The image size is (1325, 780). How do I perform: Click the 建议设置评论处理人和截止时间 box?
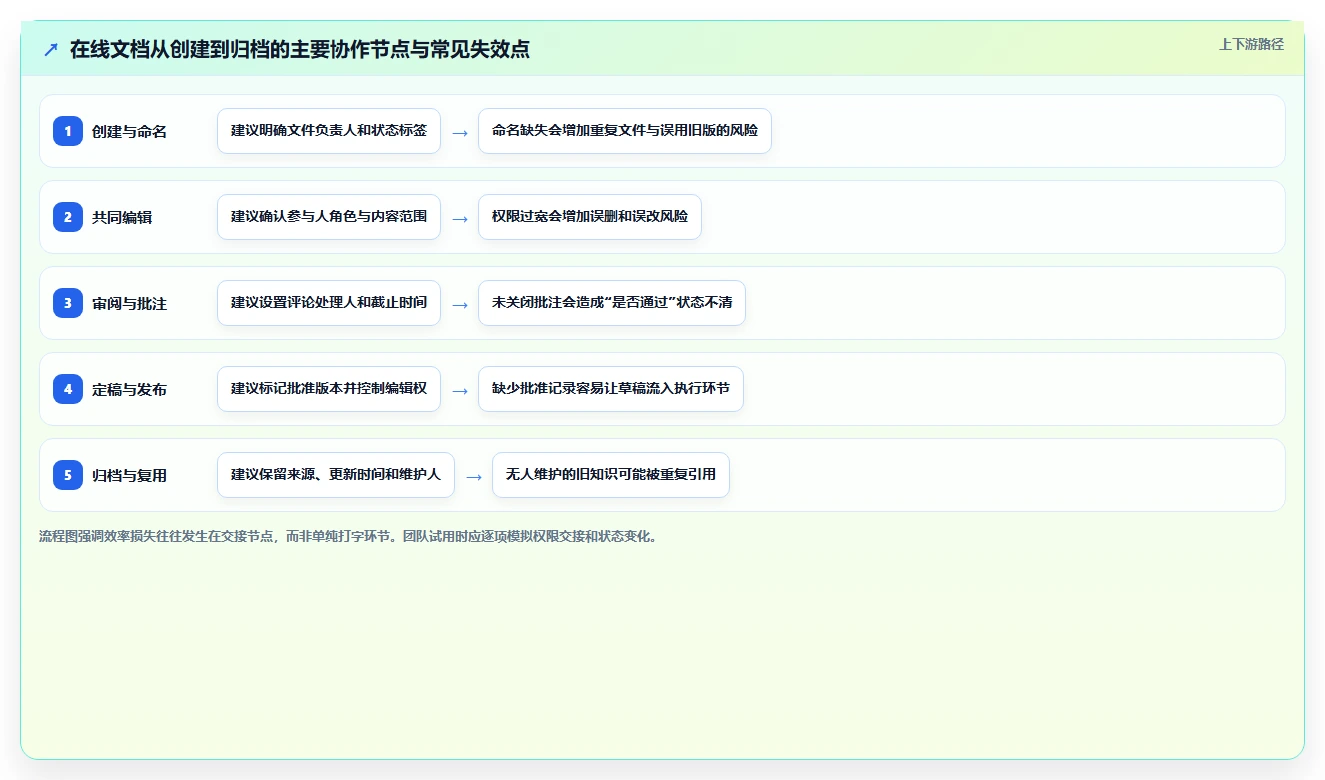pyautogui.click(x=329, y=303)
